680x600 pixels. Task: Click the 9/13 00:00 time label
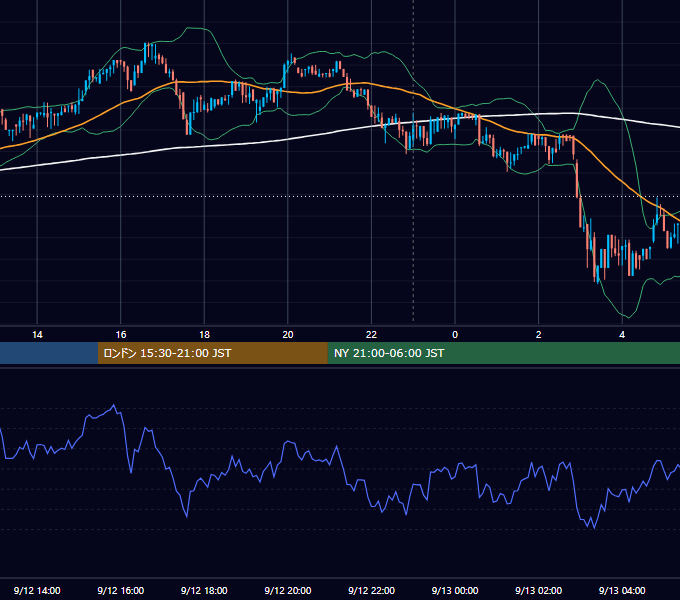(x=455, y=590)
